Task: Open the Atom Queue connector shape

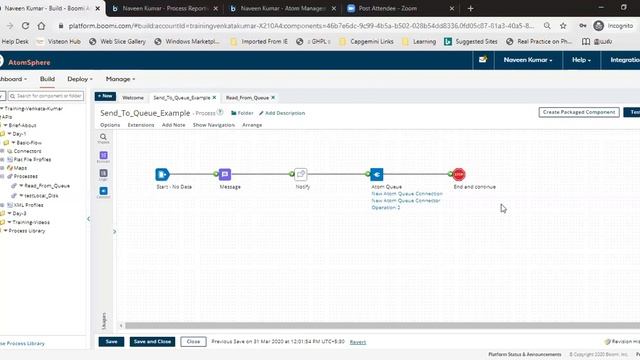Action: (376, 174)
